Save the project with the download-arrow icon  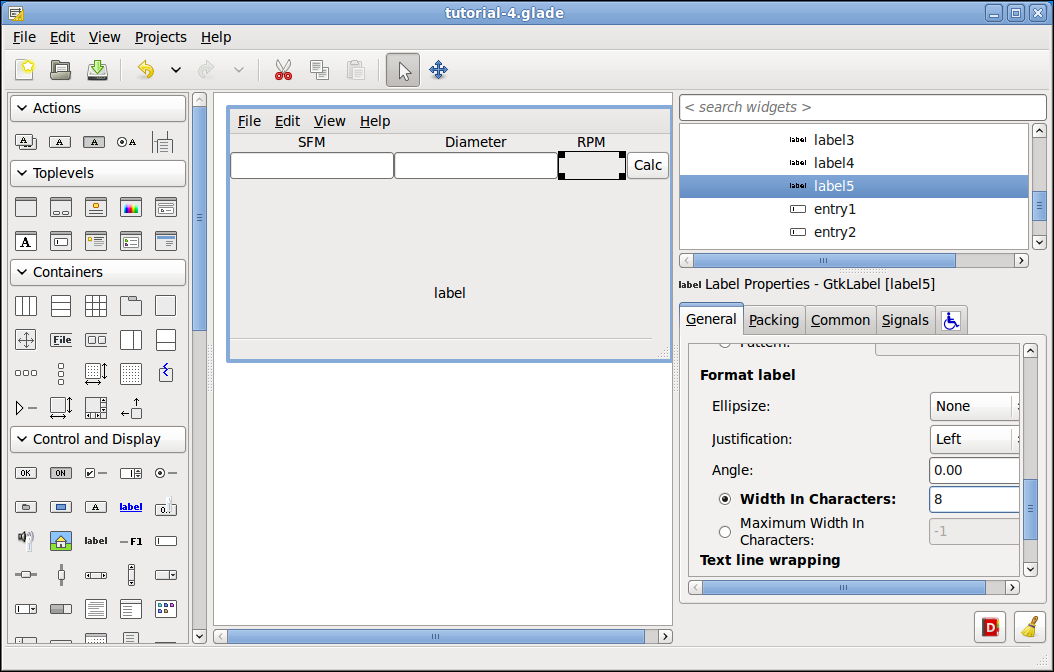click(x=97, y=69)
